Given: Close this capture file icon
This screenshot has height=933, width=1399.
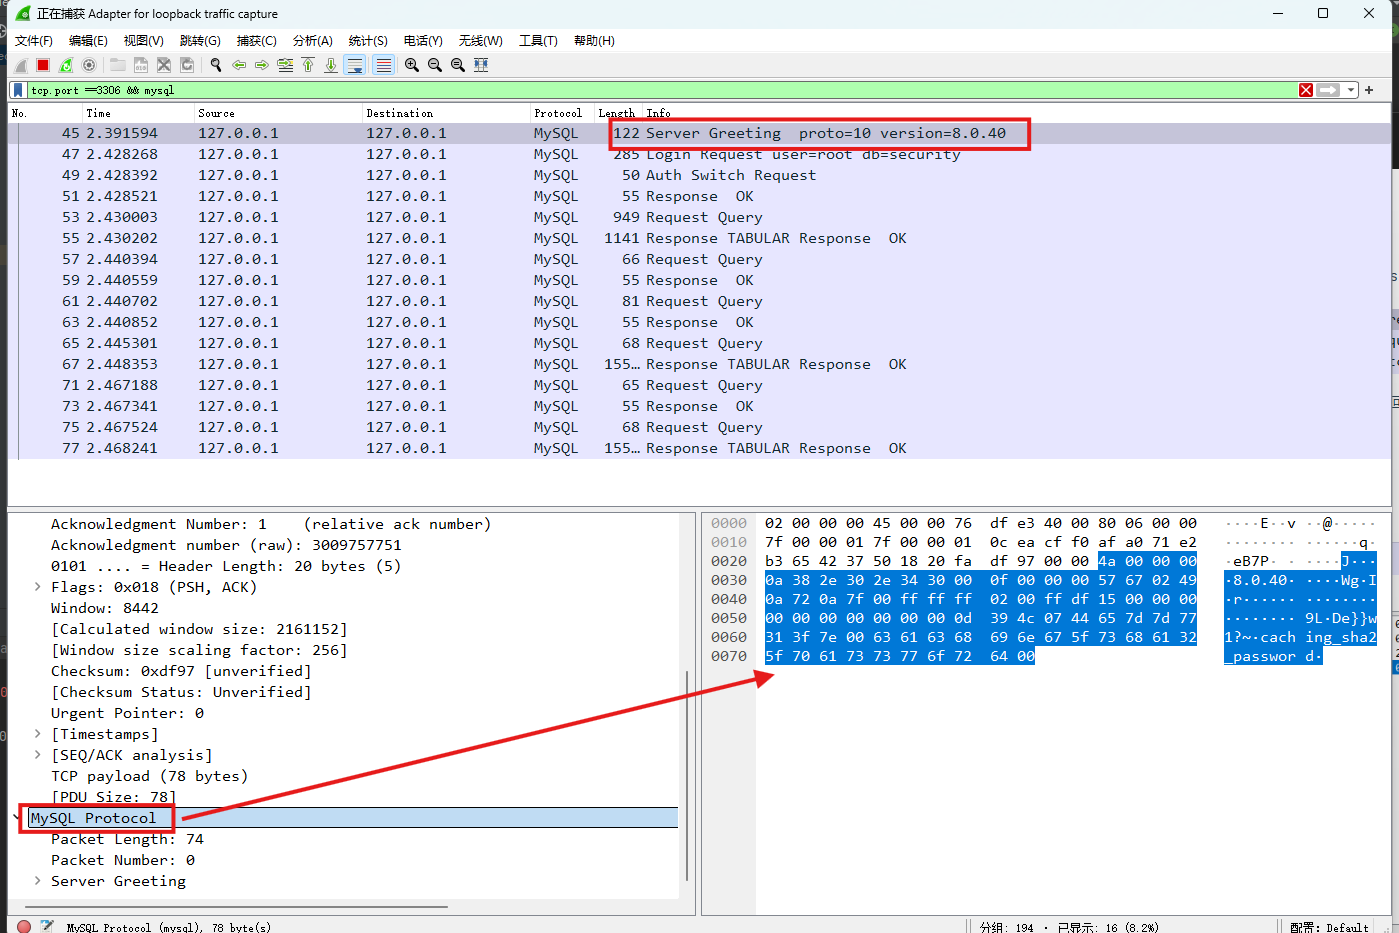Looking at the screenshot, I should 164,65.
